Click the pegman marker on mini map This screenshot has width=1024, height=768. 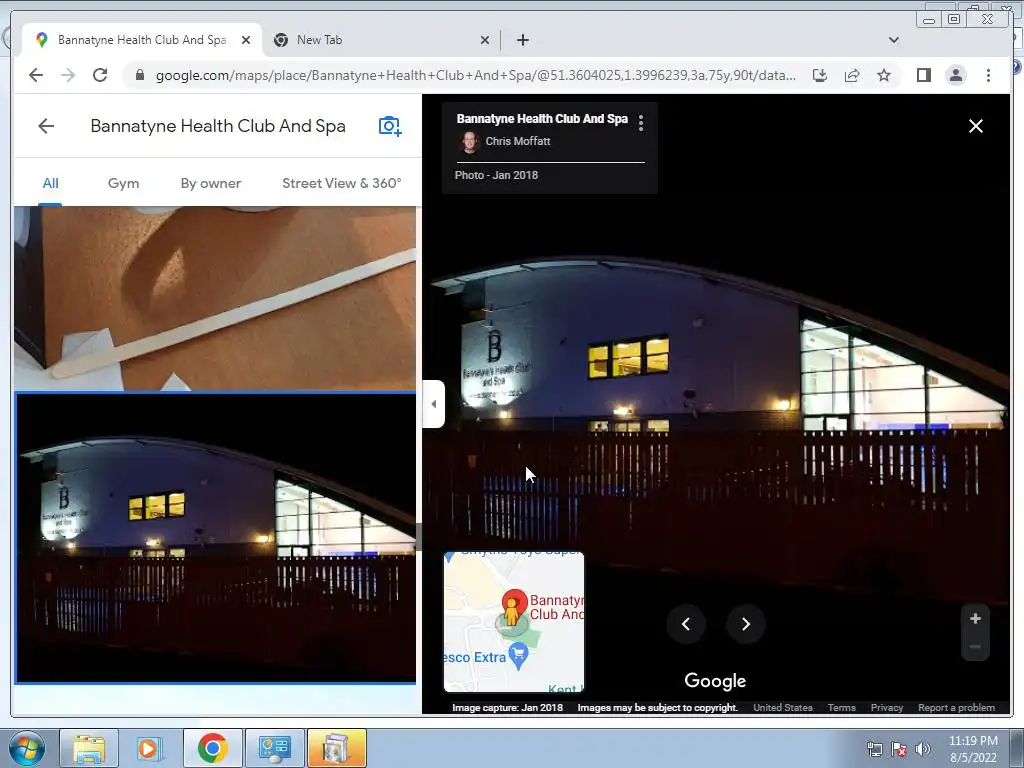point(512,613)
